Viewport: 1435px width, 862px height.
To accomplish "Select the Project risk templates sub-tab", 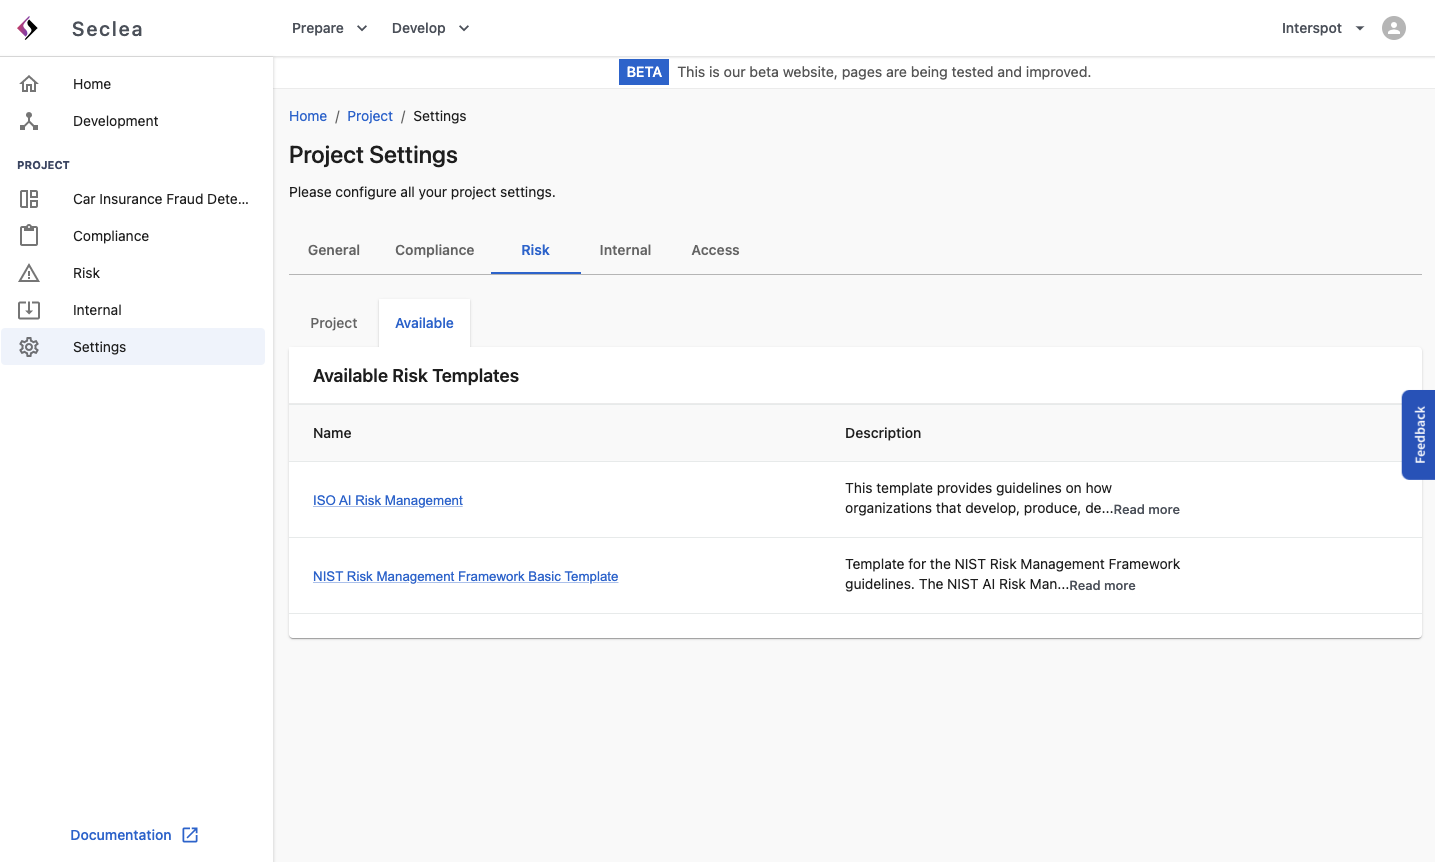I will (333, 323).
